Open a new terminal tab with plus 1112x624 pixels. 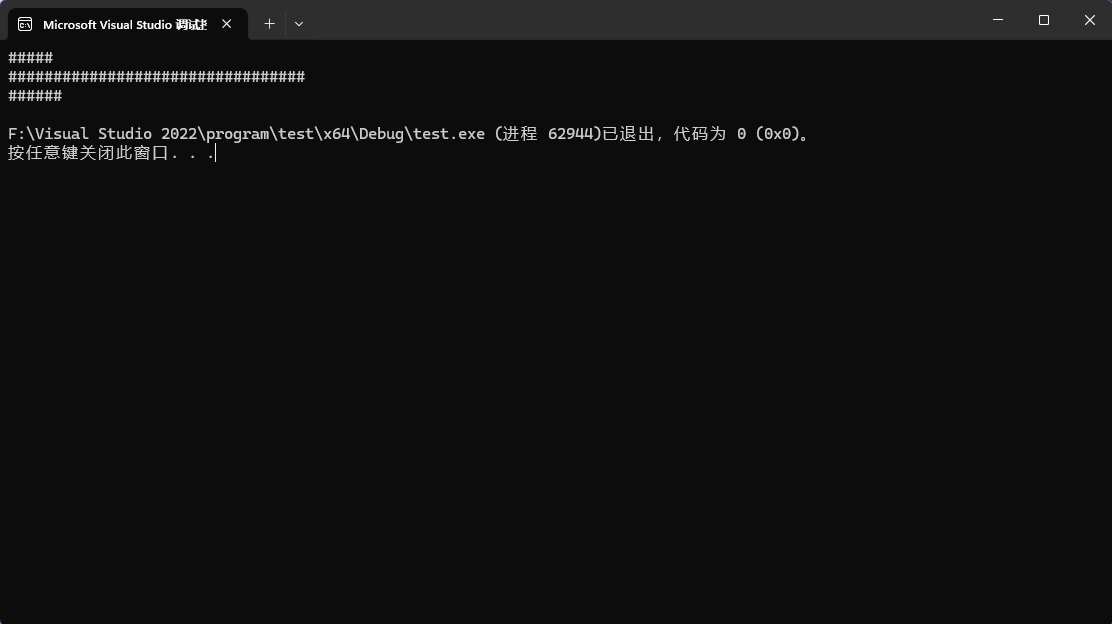coord(269,23)
